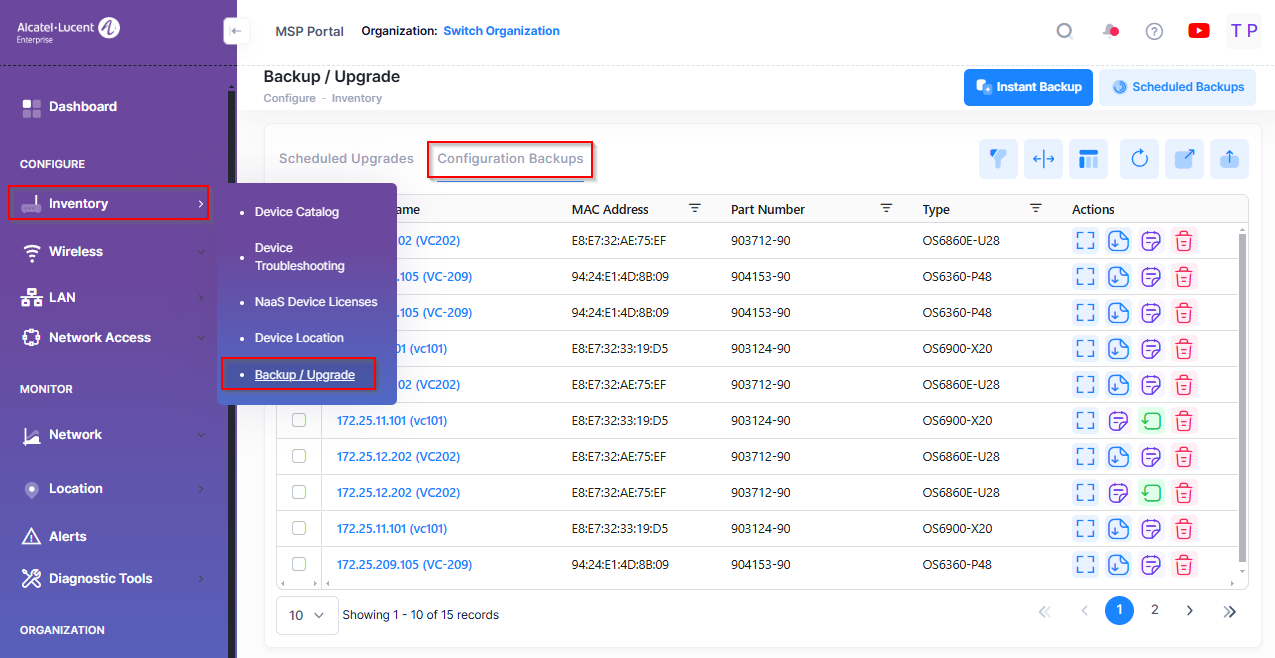Tick checkbox of VC202 row with green restore icon
Screen dimensions: 1275x658
[x=299, y=492]
